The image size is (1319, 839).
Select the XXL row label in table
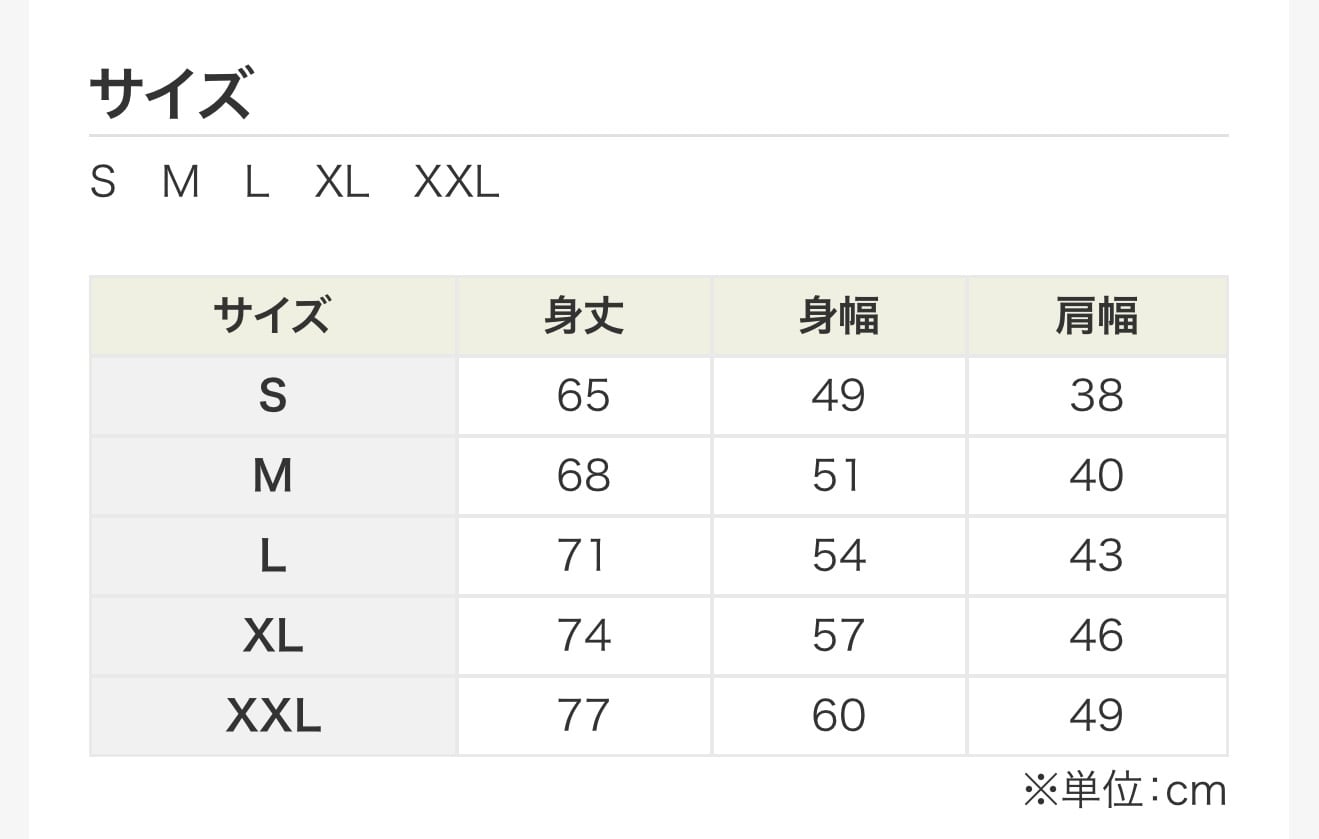(x=272, y=716)
